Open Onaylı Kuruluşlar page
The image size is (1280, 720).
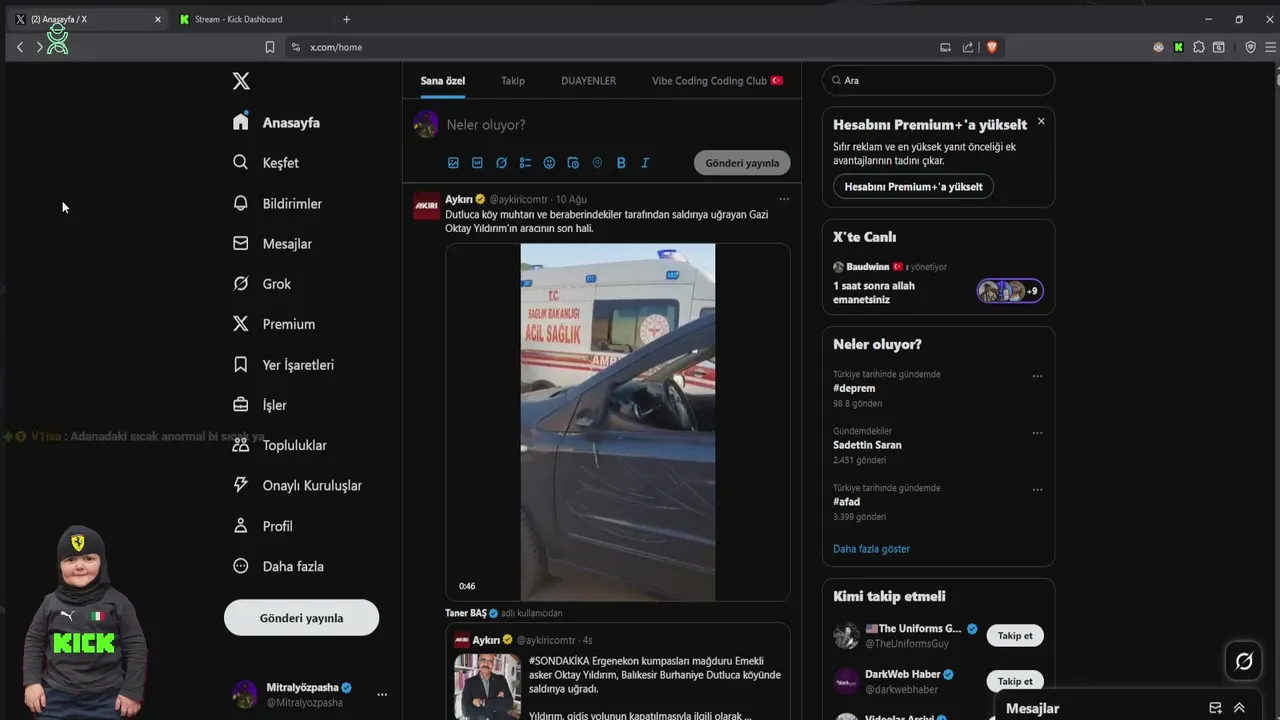297,485
